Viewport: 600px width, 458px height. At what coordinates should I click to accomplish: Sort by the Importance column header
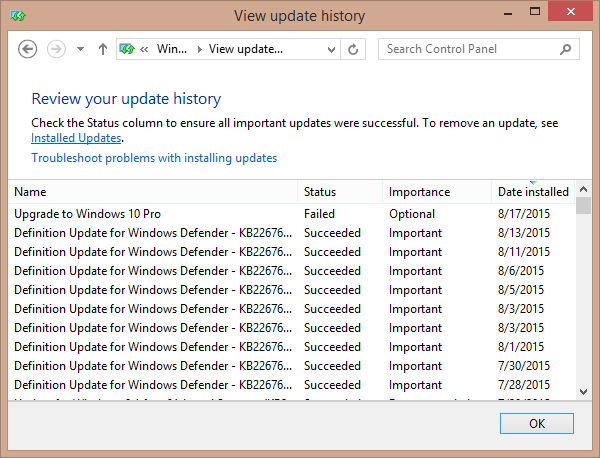click(419, 192)
